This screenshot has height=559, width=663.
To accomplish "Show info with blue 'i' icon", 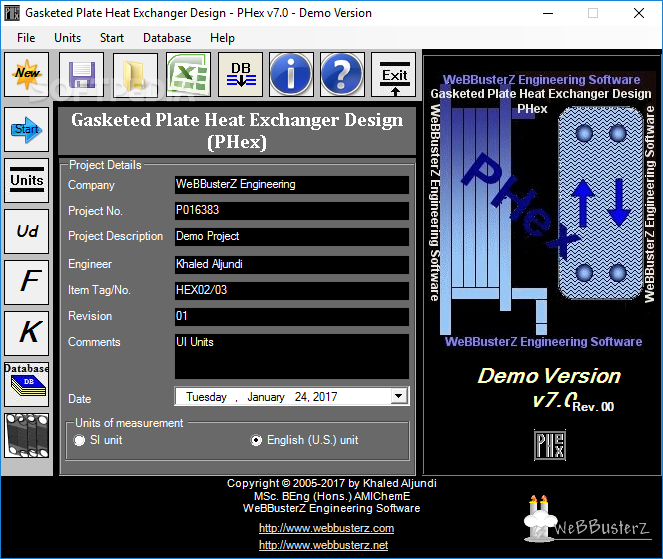I will [291, 74].
